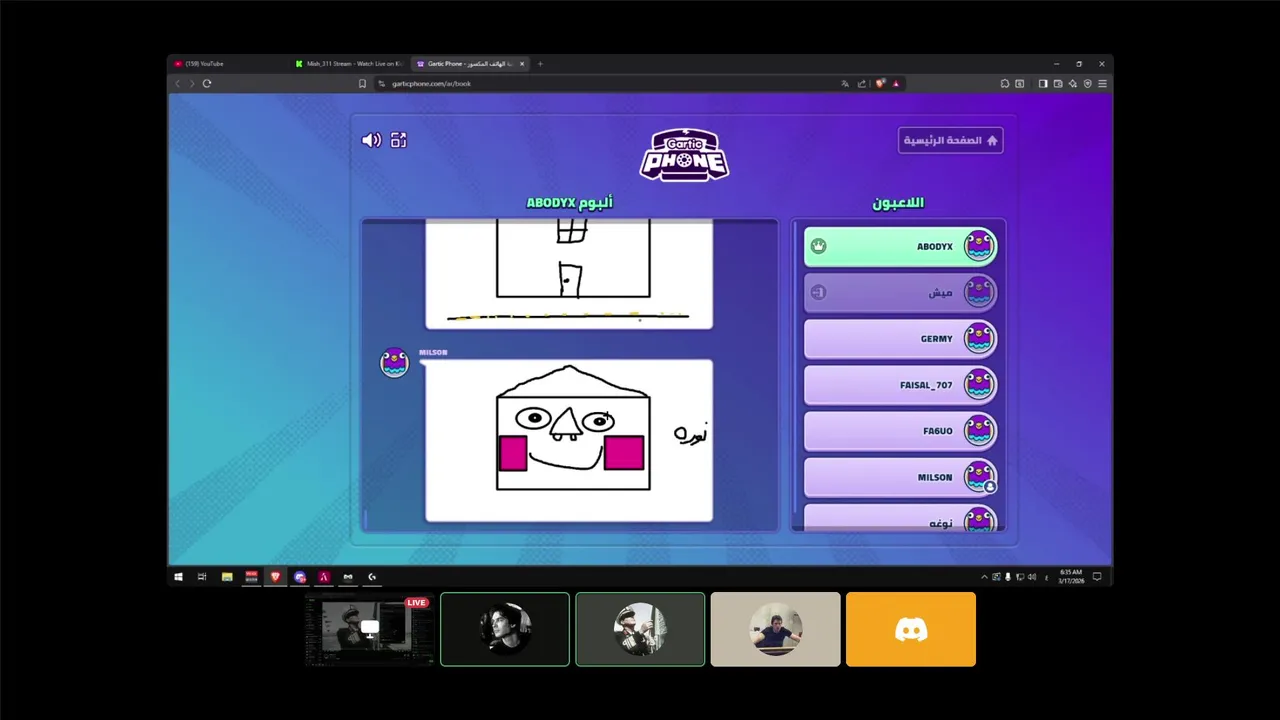
Task: Mute the Gartic Phone sound speaker icon
Action: coord(371,140)
